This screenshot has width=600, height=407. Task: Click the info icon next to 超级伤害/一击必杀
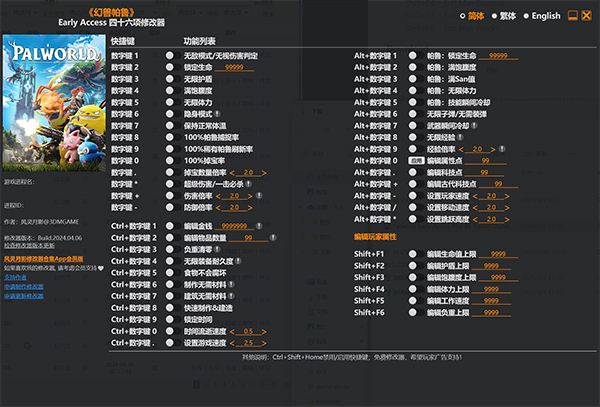point(249,184)
